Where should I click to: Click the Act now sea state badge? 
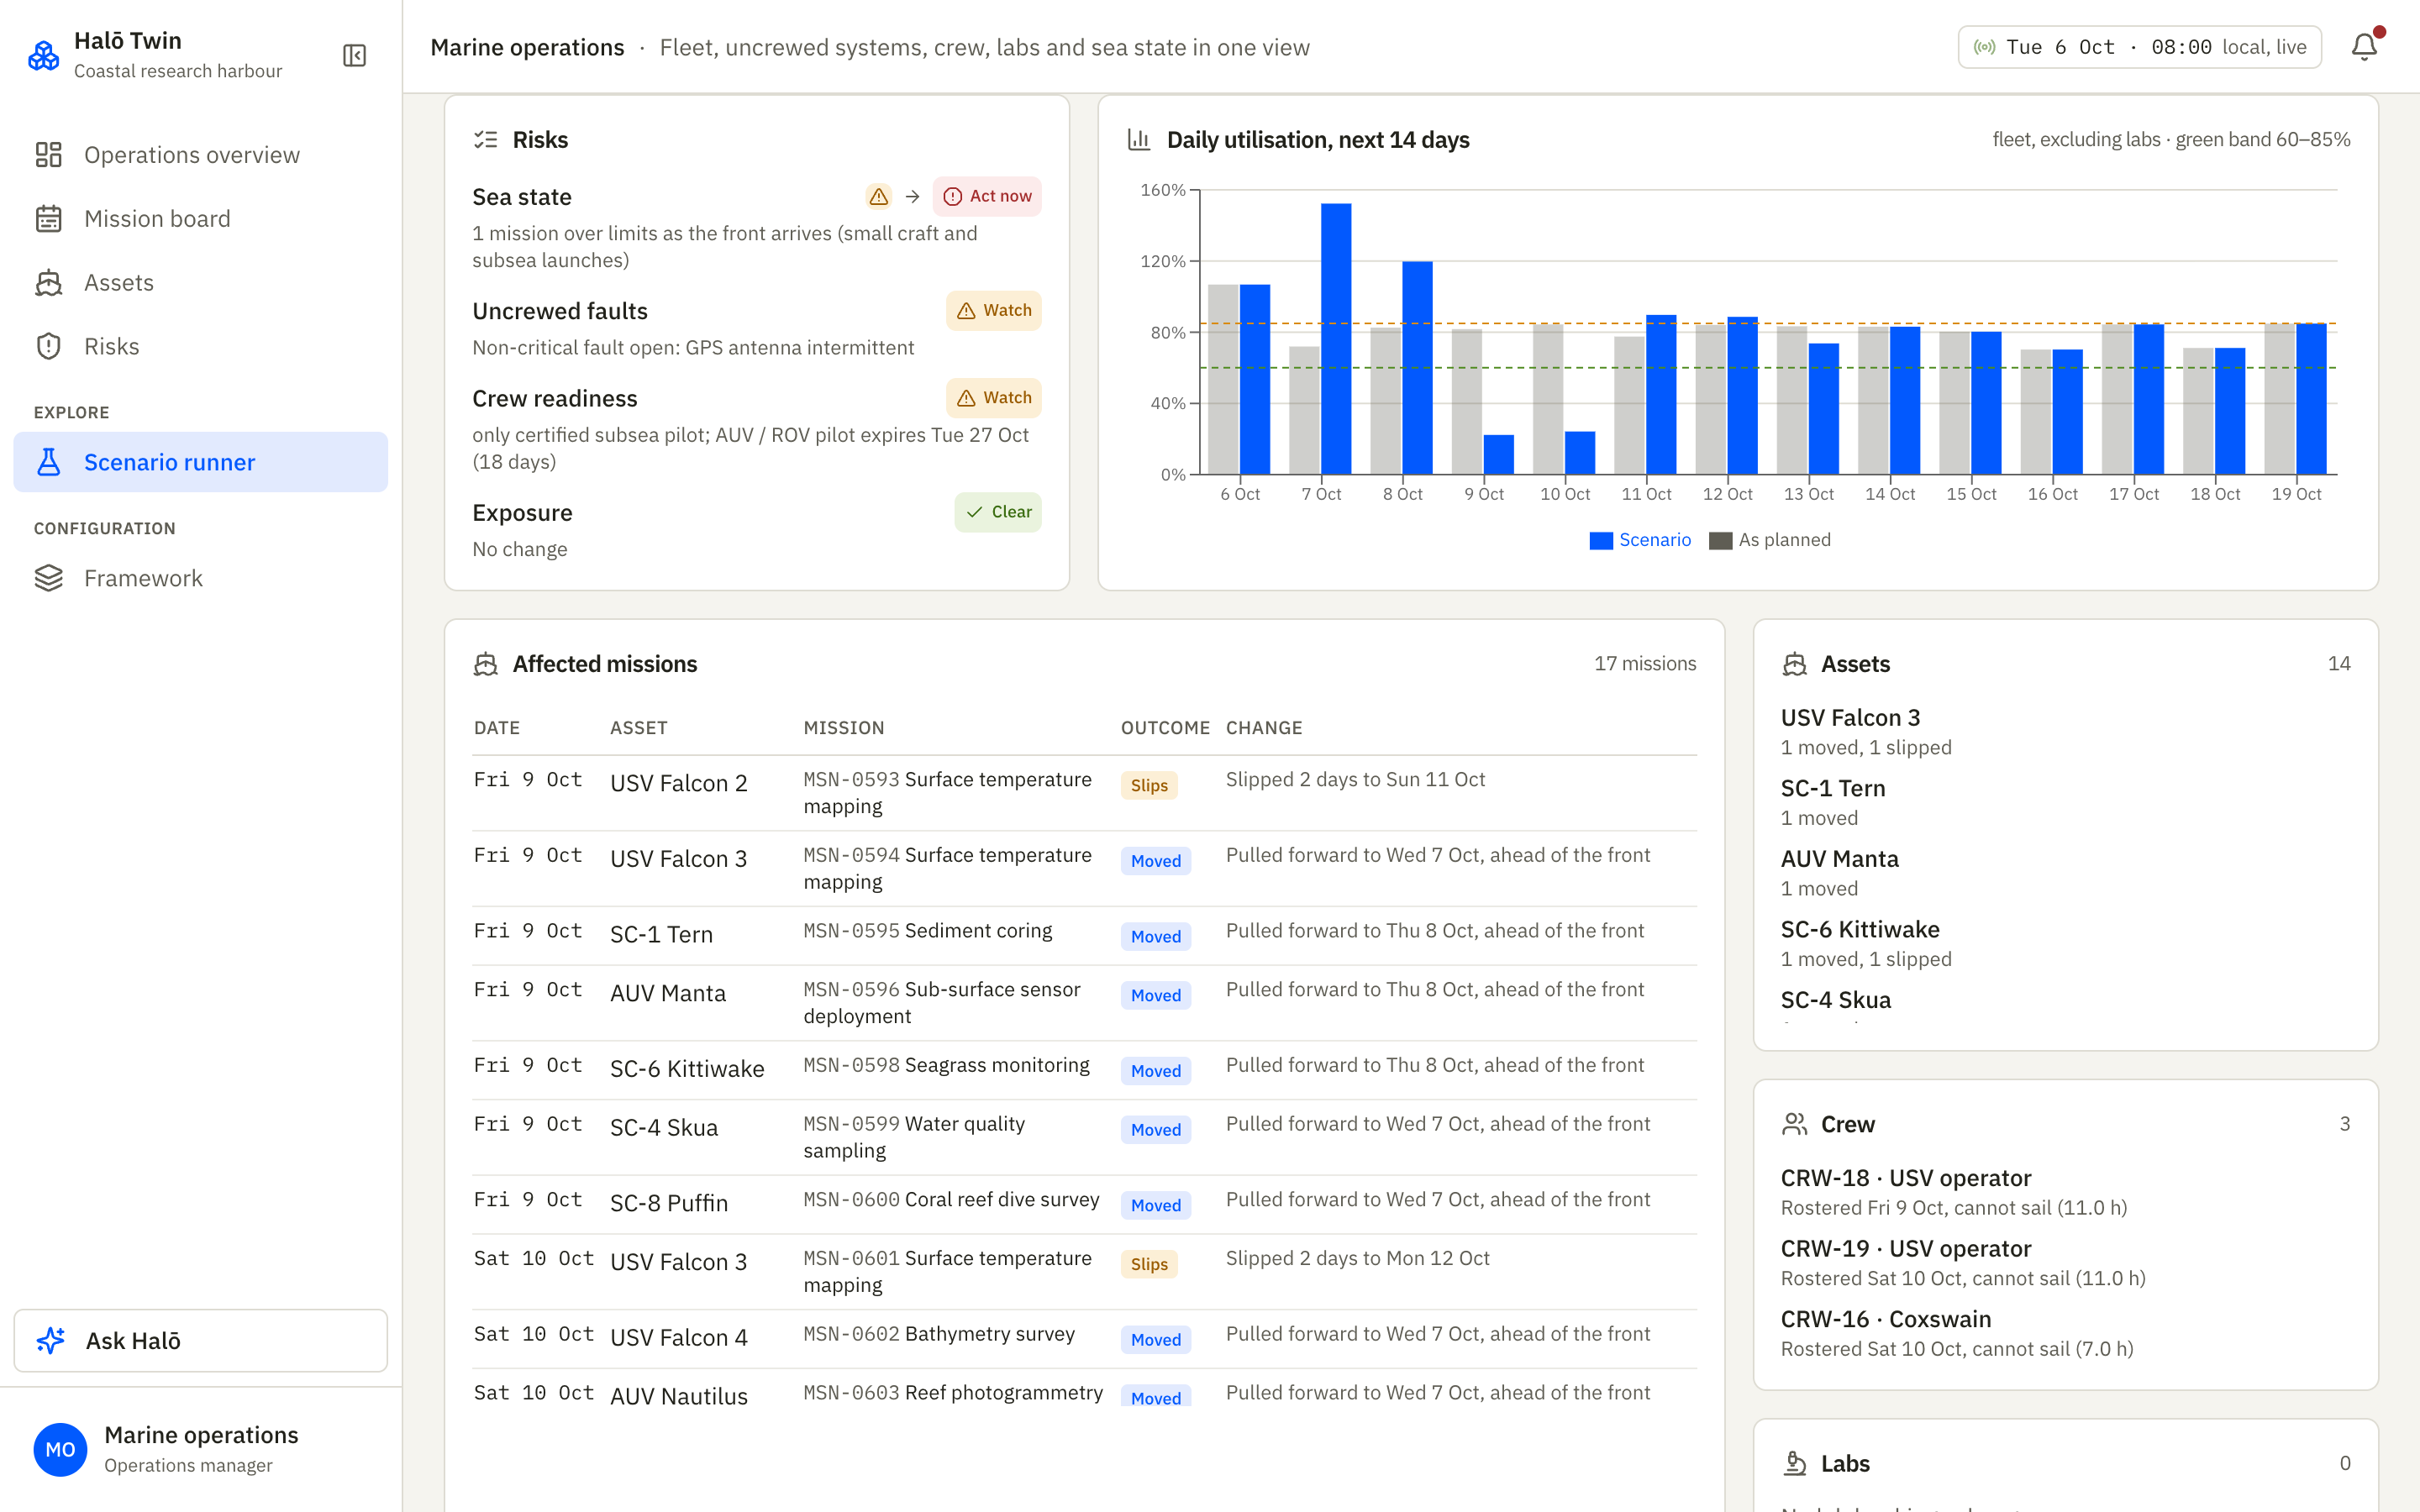coord(987,197)
